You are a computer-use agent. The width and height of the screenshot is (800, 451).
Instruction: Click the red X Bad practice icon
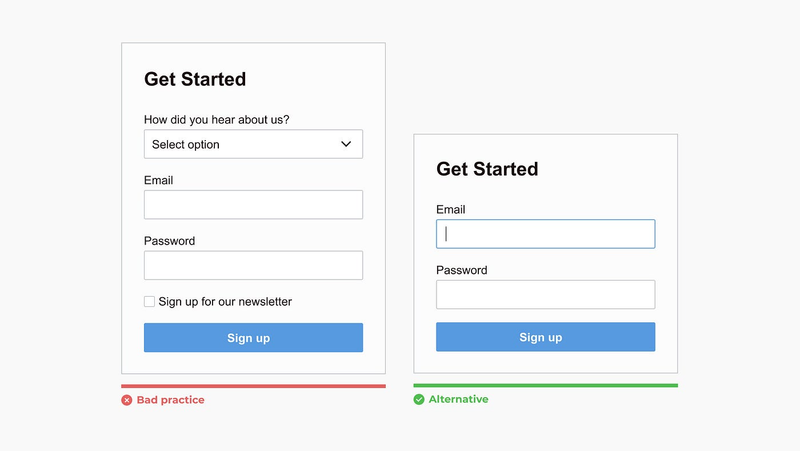point(127,400)
